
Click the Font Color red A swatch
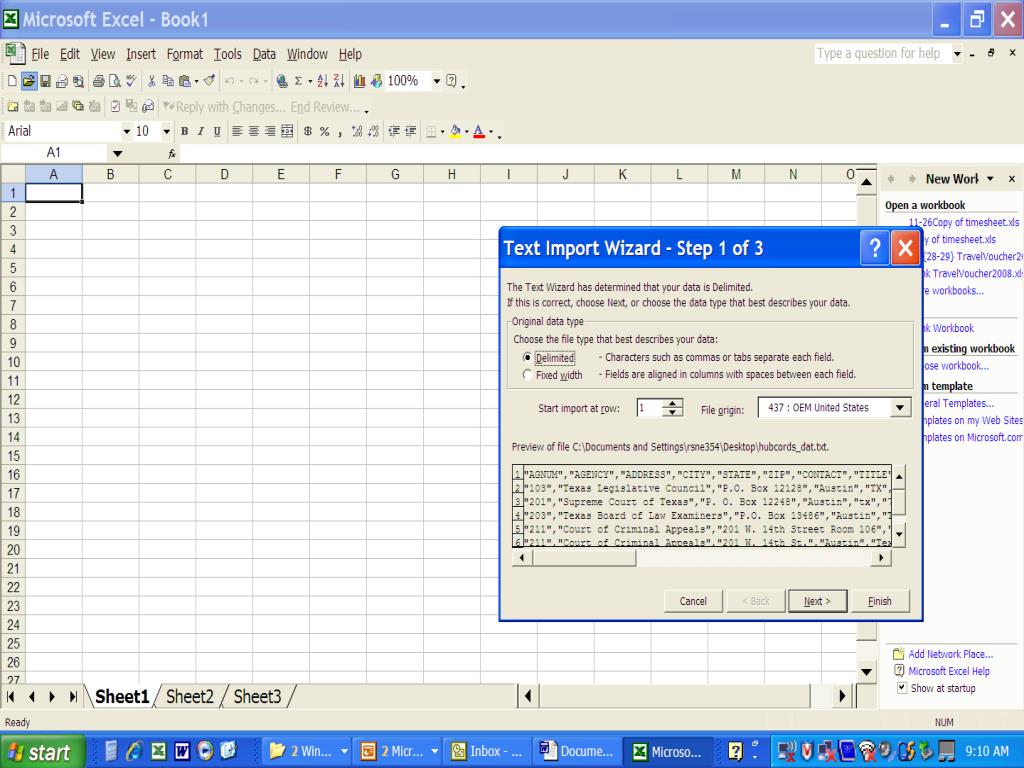479,131
